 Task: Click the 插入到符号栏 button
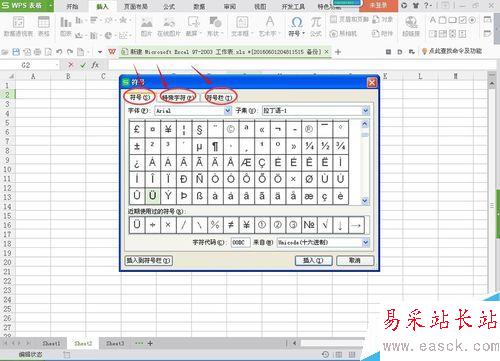point(149,260)
